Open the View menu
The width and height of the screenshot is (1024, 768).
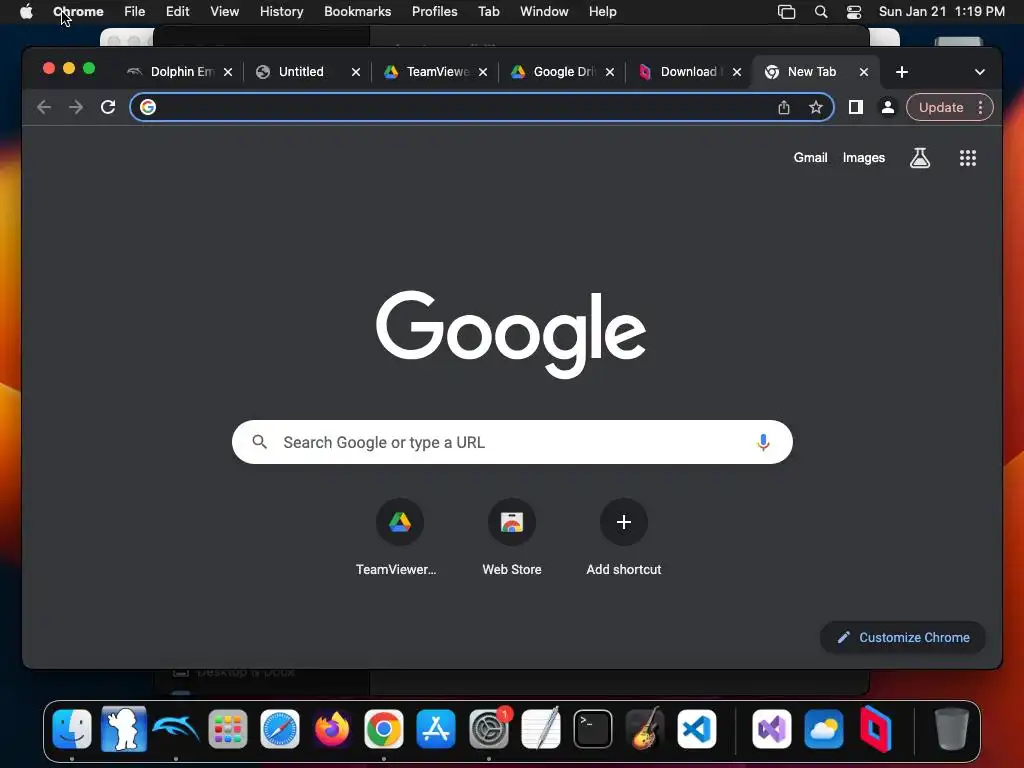(x=224, y=12)
